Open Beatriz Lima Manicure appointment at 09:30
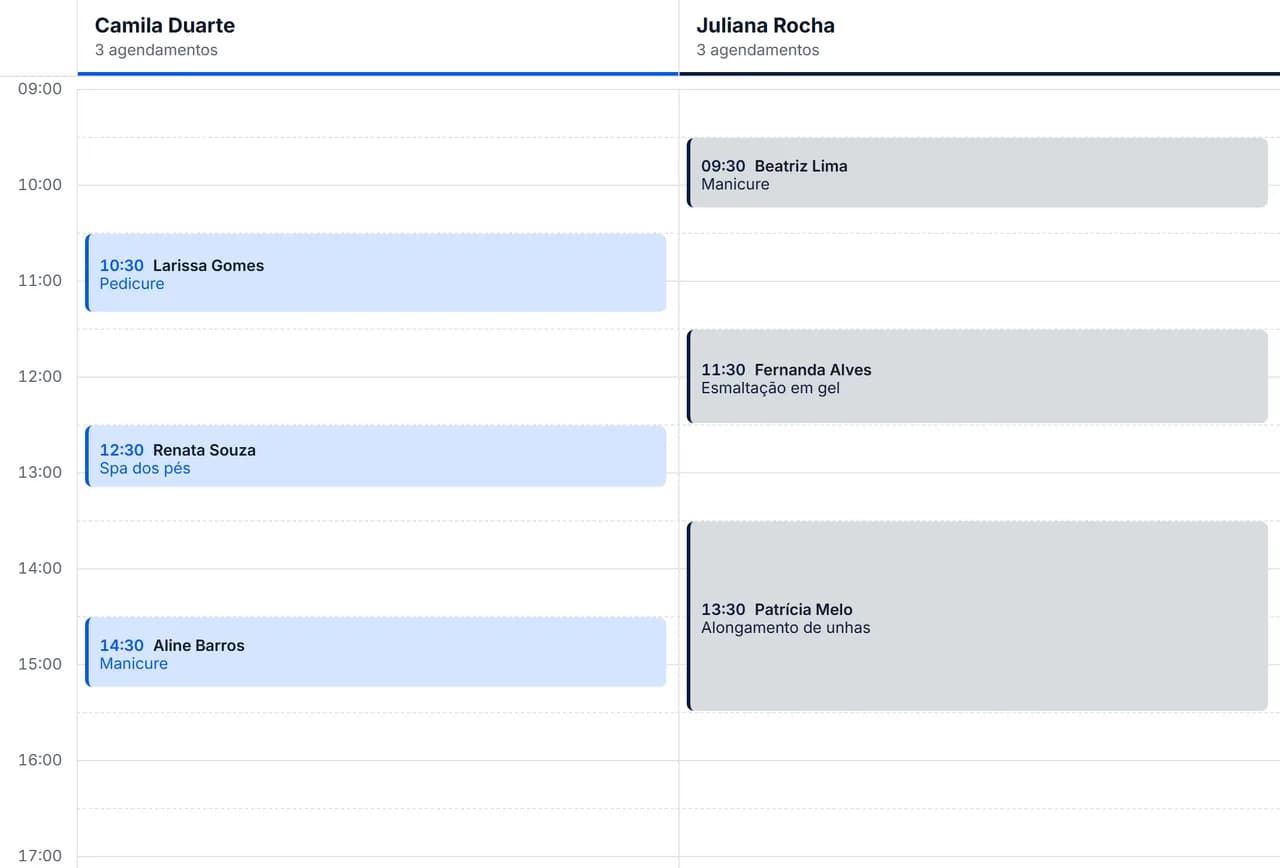The image size is (1280, 868). pyautogui.click(x=978, y=173)
